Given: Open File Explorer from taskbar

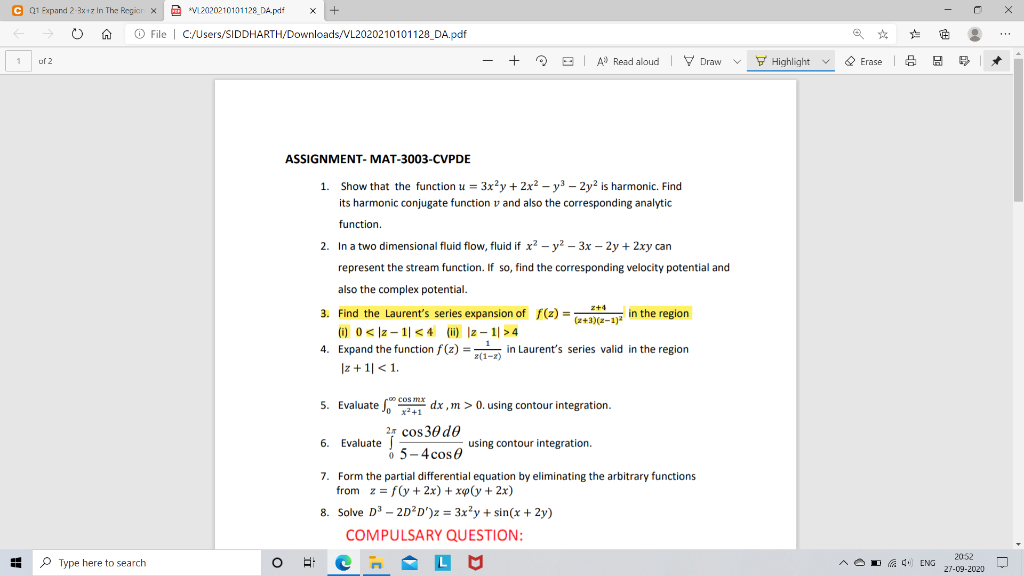Looking at the screenshot, I should (x=376, y=562).
